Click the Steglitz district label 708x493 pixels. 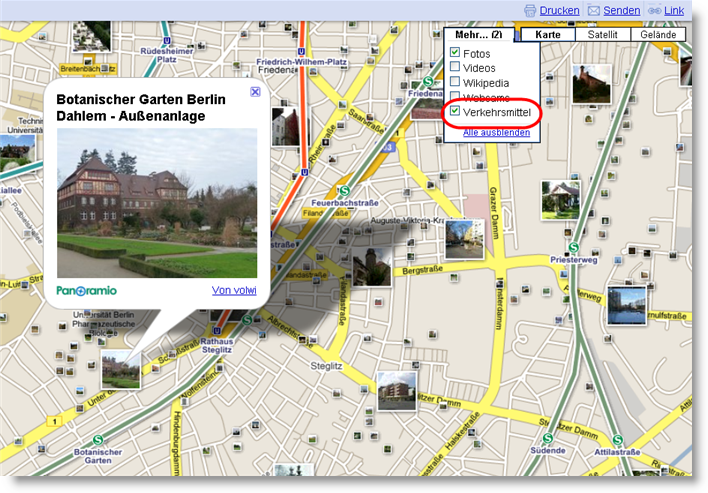tap(326, 366)
